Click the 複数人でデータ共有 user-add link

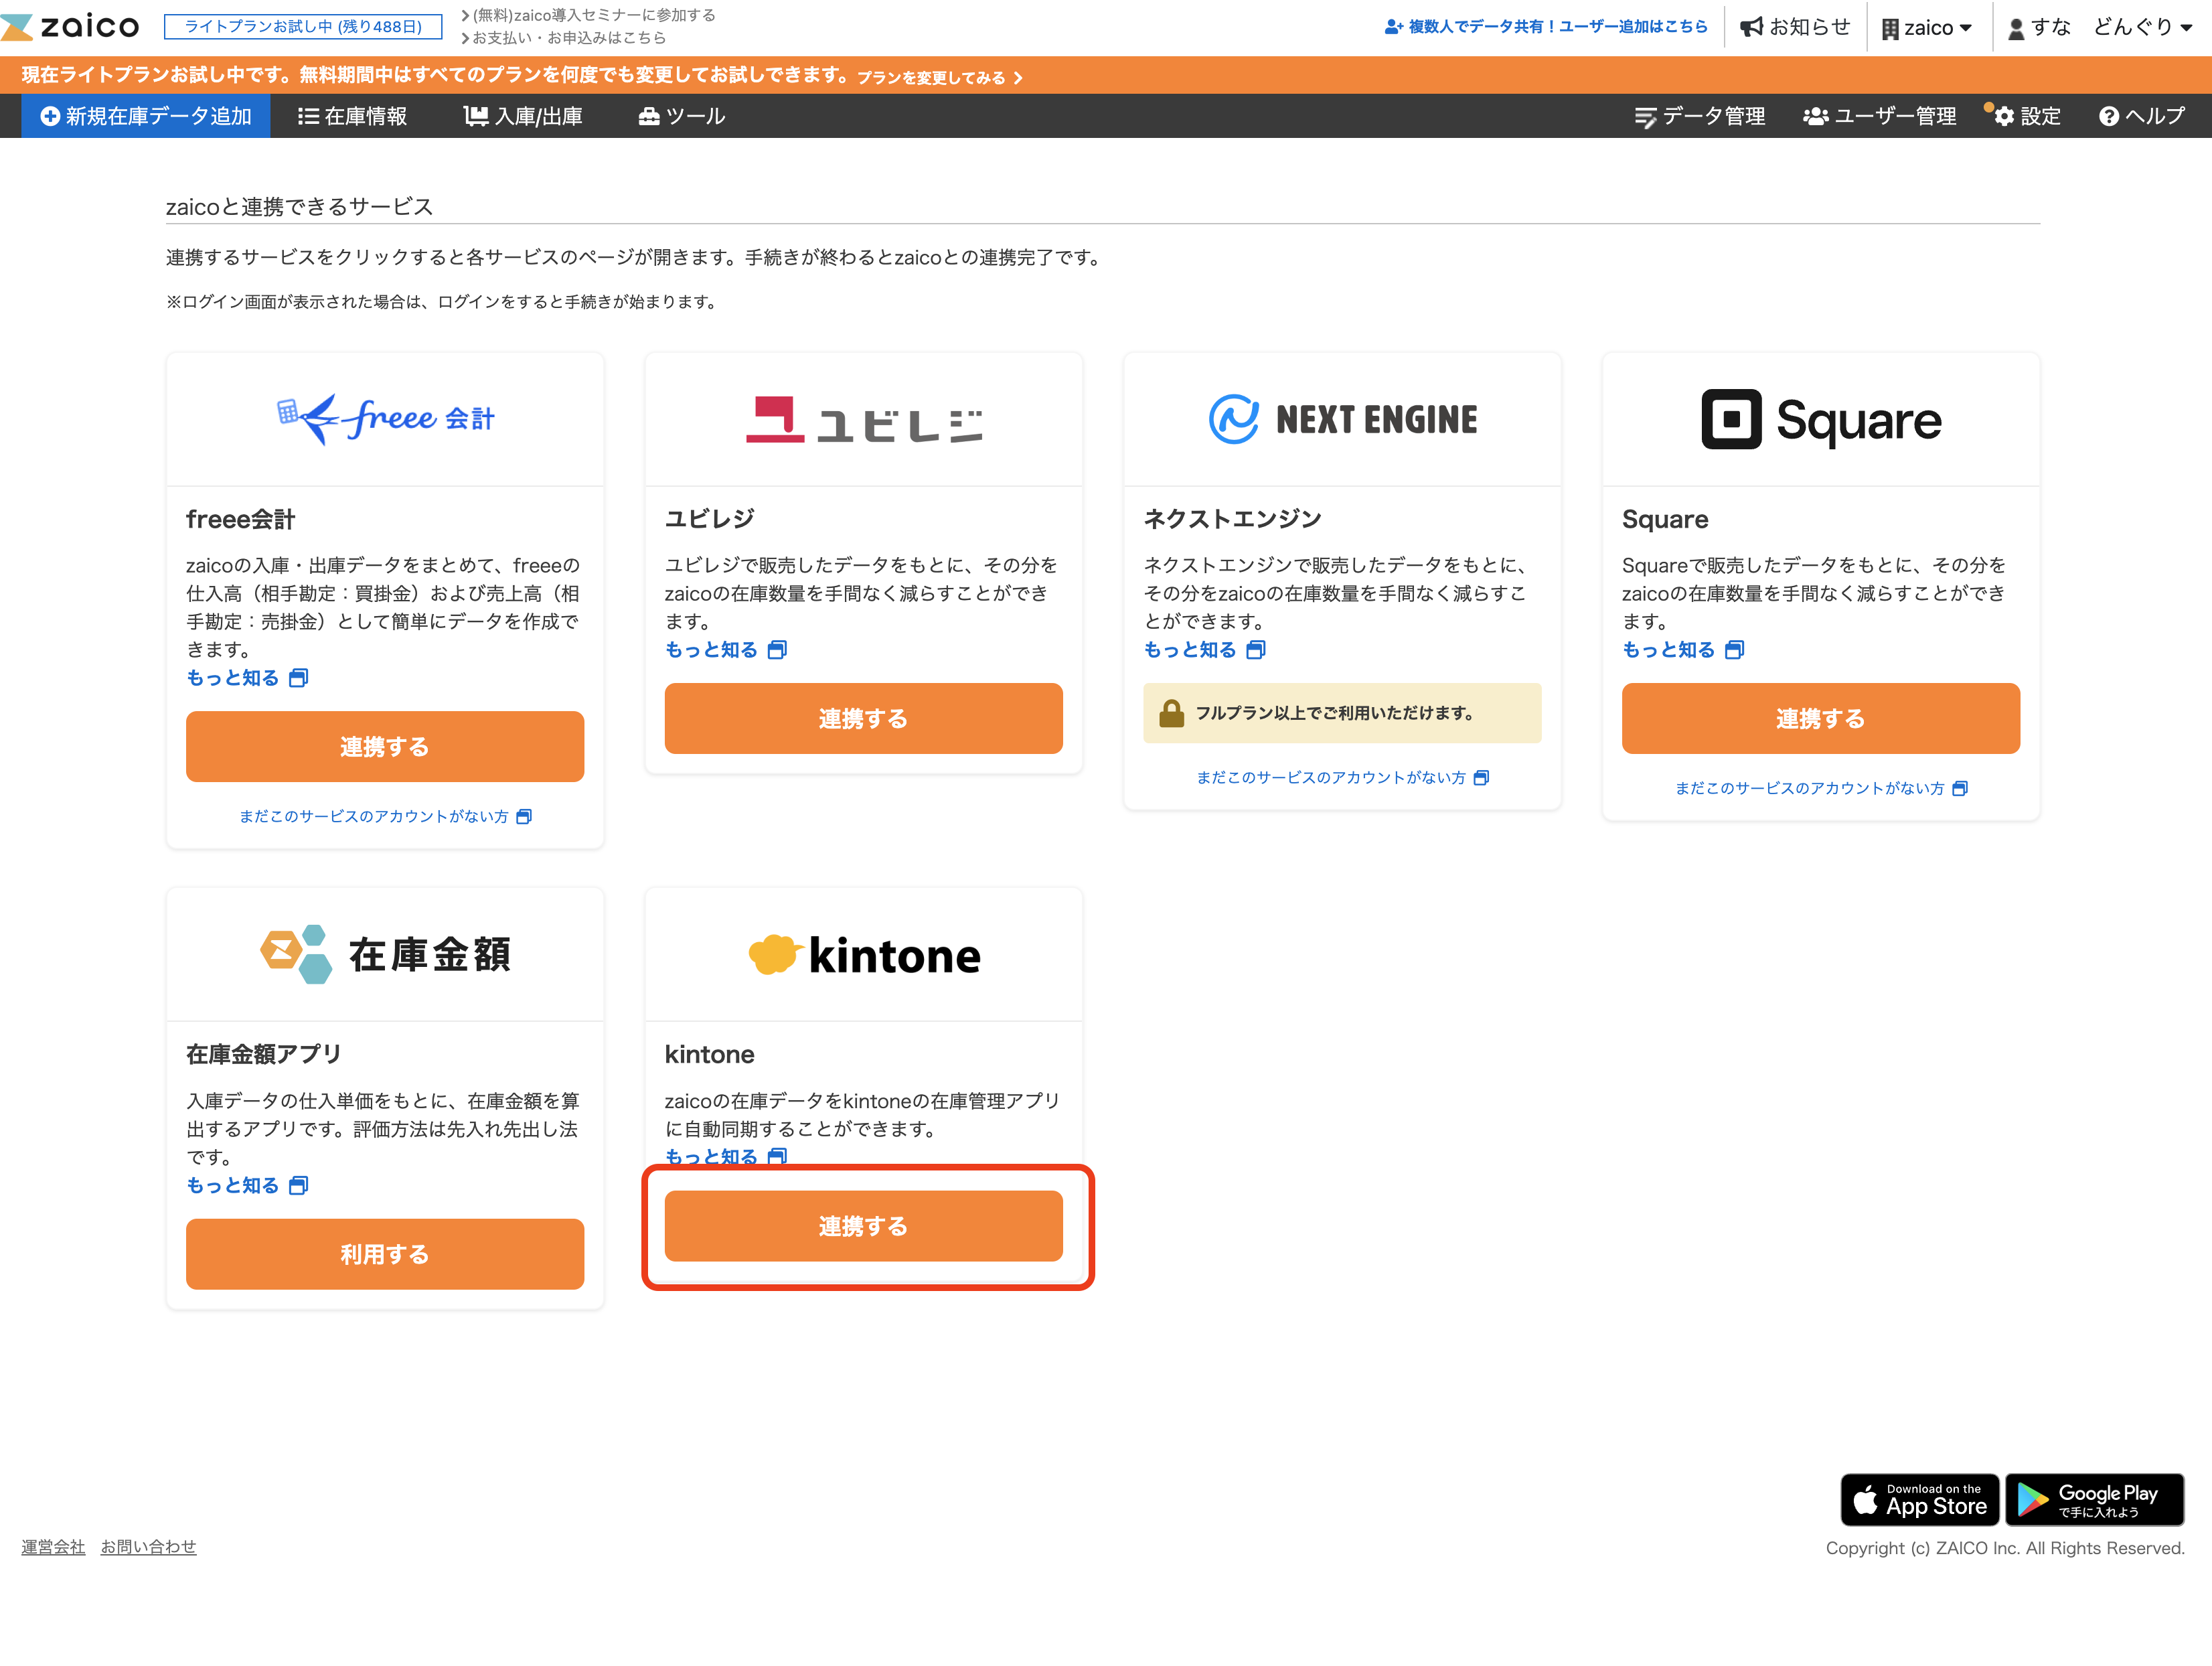[1546, 27]
